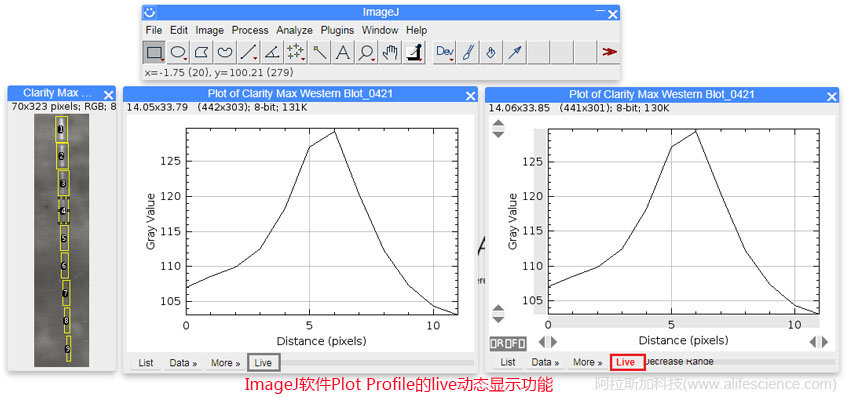Click the down arrow at top of Y axis
Viewport: 846px width, 398px height.
[x=498, y=134]
